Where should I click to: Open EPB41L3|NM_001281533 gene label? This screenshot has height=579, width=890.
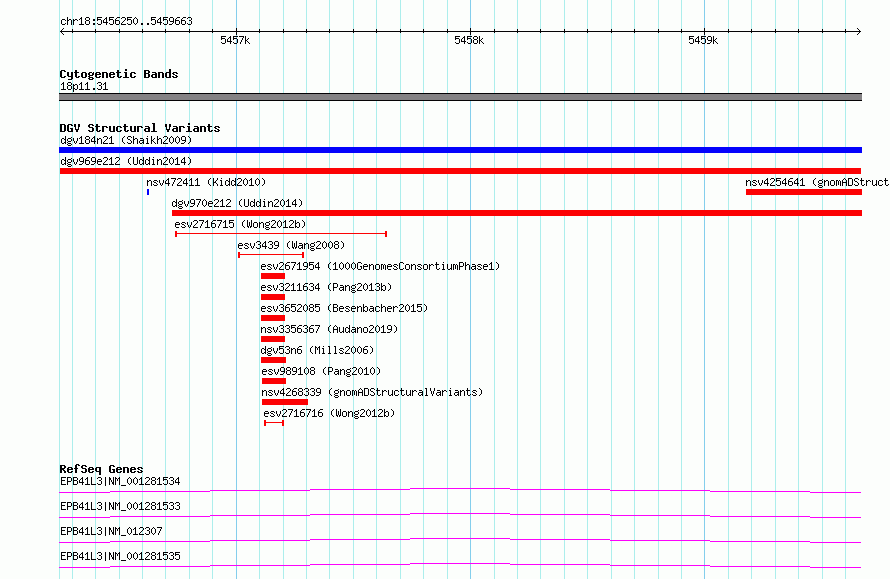pyautogui.click(x=120, y=506)
